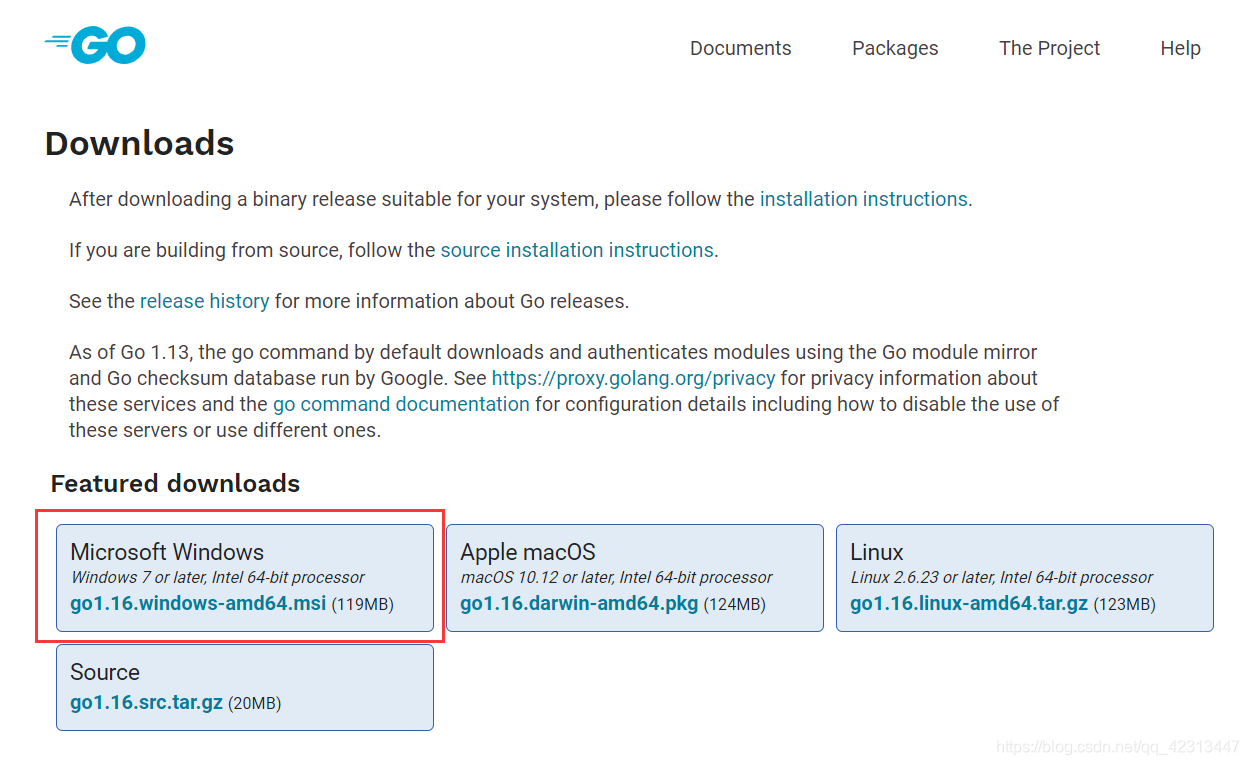
Task: Follow the source installation instructions link
Action: [577, 250]
